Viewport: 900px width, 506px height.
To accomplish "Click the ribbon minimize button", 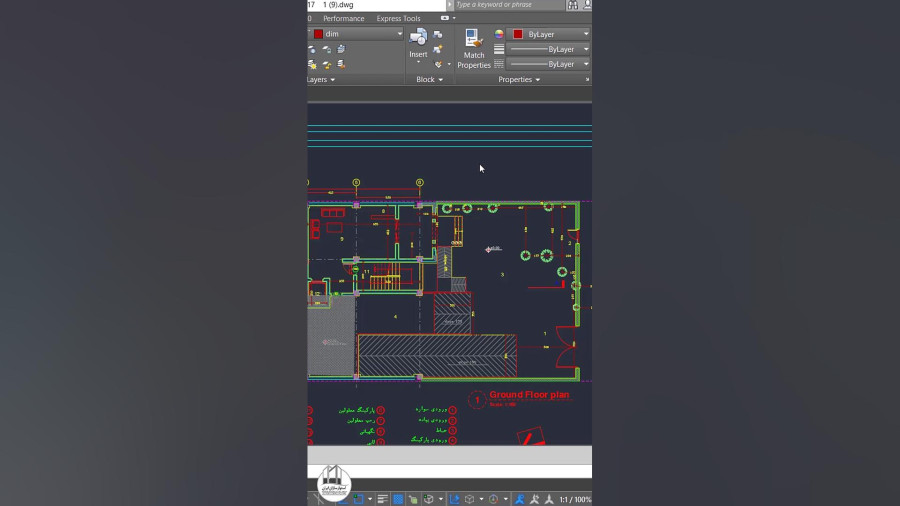I will coord(445,18).
